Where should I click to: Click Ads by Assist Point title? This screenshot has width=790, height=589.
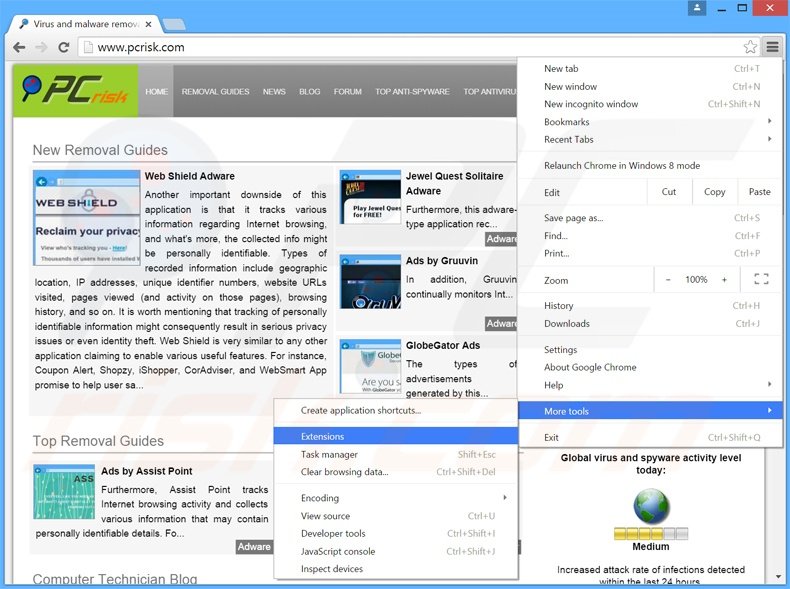(x=147, y=471)
